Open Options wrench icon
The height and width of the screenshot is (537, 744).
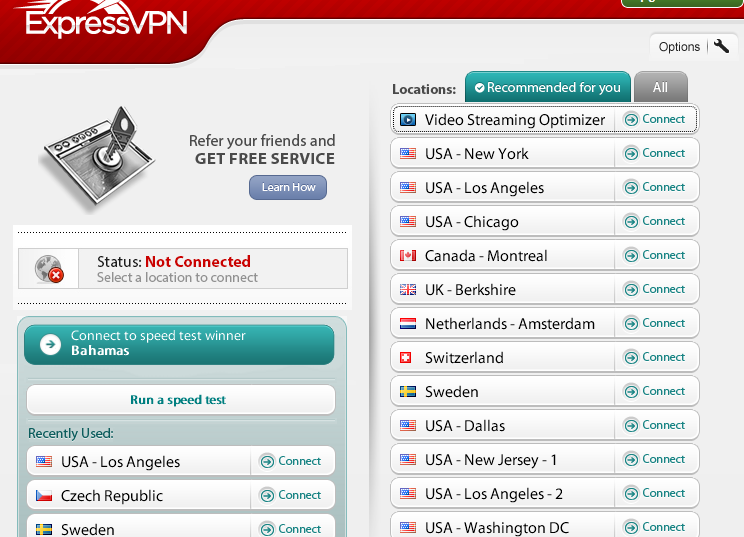pos(721,46)
